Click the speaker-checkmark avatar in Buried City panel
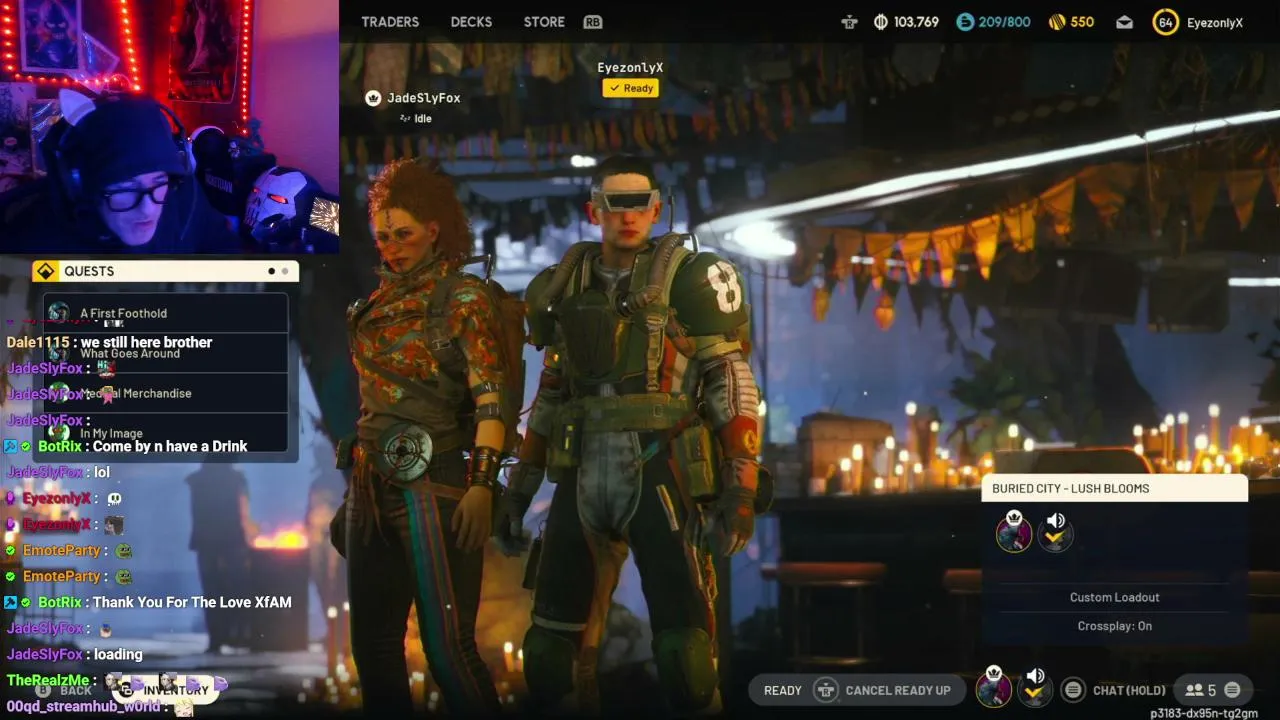1280x720 pixels. 1055,531
